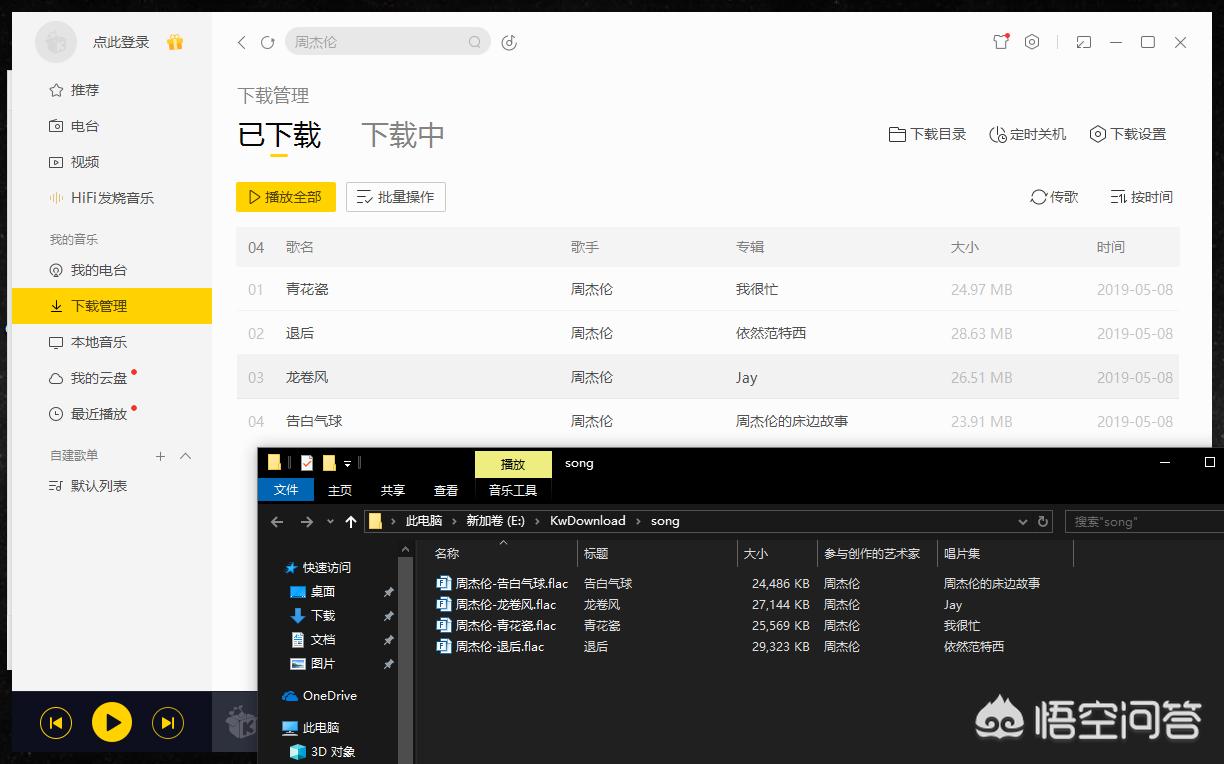Add a new playlist with plus icon
The height and width of the screenshot is (764, 1224).
pos(160,456)
